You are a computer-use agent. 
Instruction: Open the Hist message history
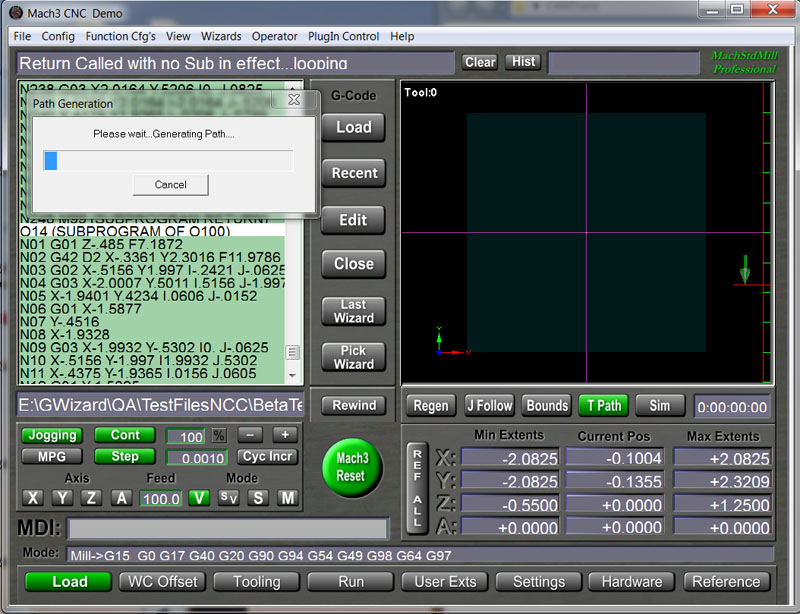[x=523, y=62]
